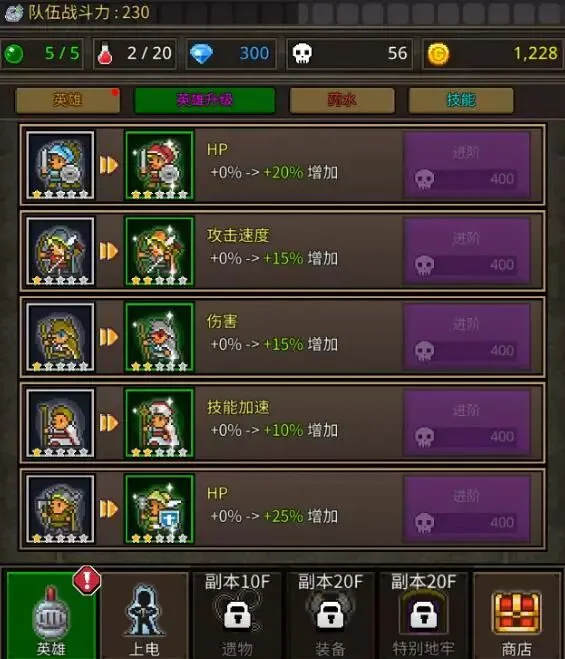The image size is (565, 659).
Task: Tap the knight hero portrait in first row
Action: point(60,165)
